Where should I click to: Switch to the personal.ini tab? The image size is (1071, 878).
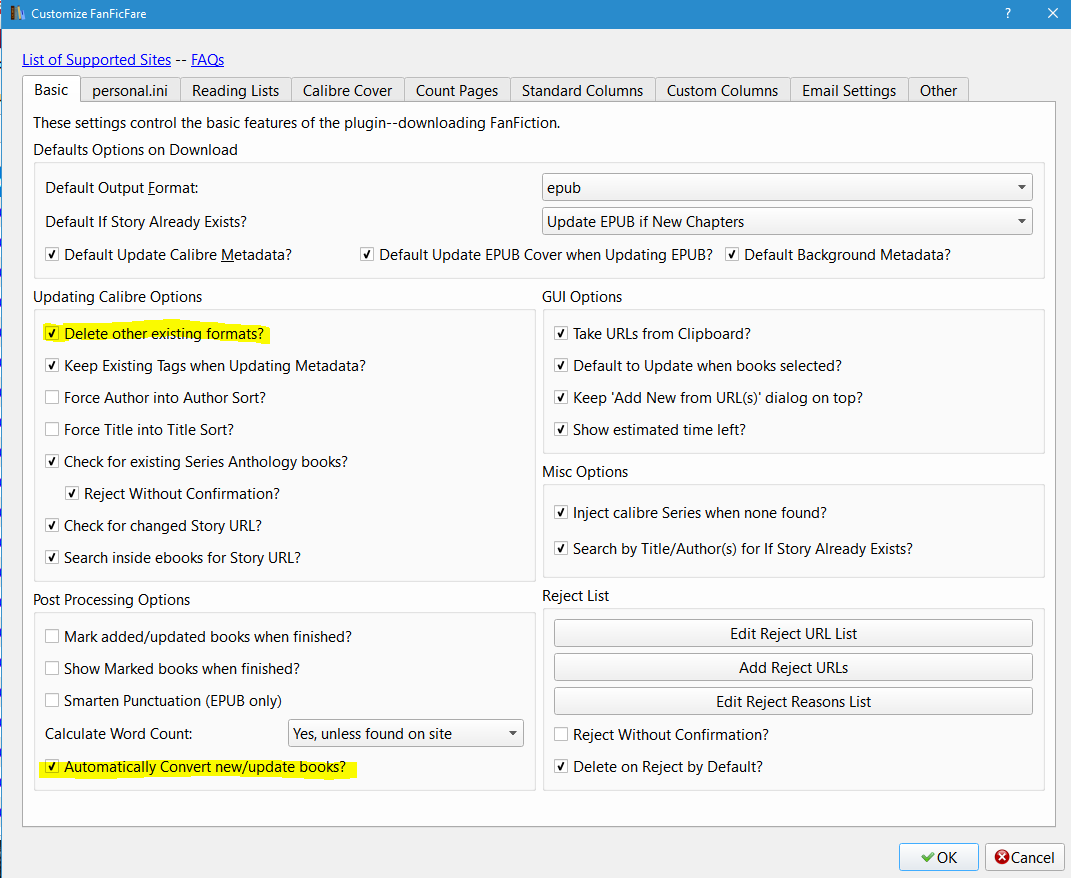pos(130,90)
